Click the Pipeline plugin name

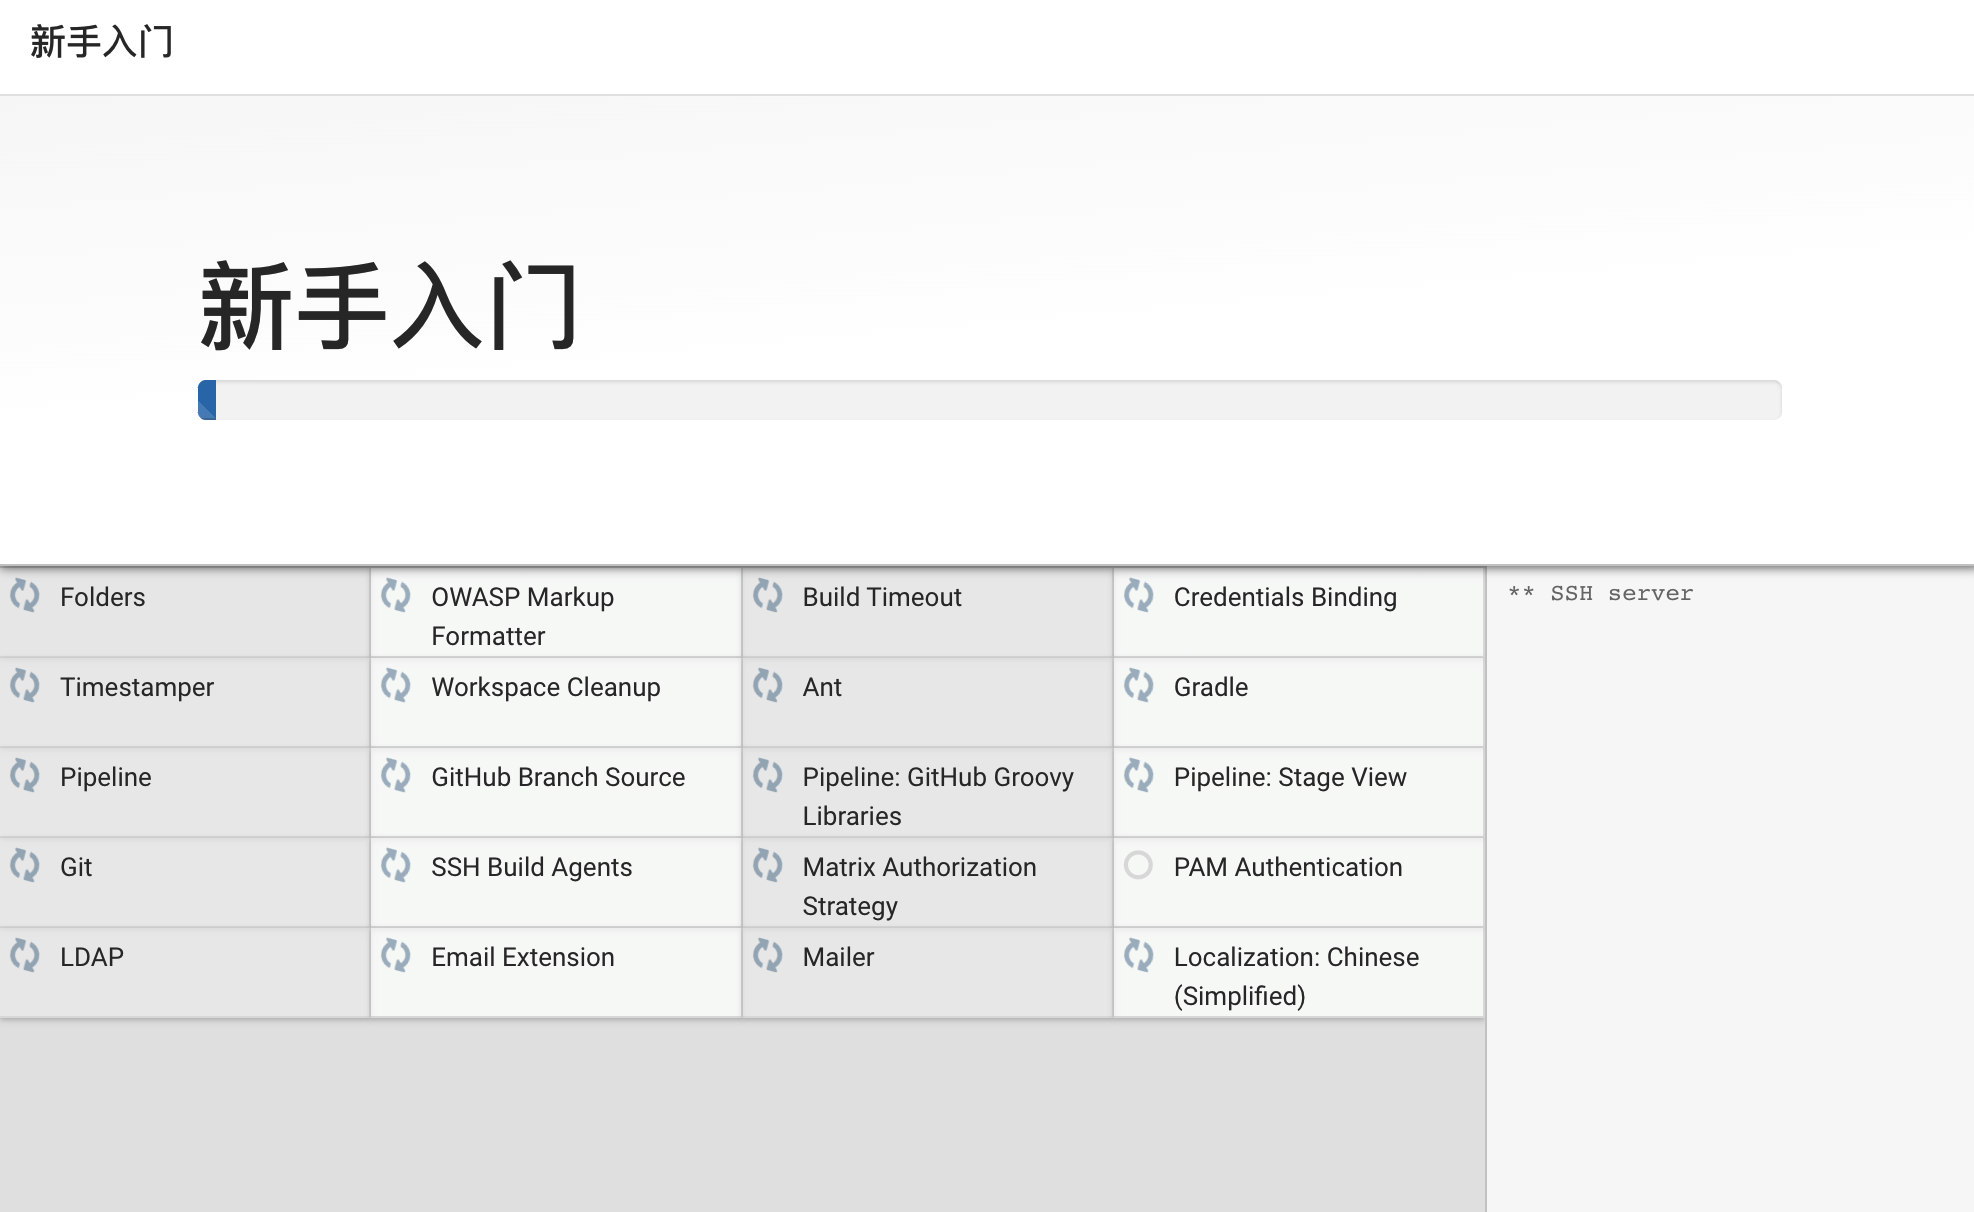point(105,777)
